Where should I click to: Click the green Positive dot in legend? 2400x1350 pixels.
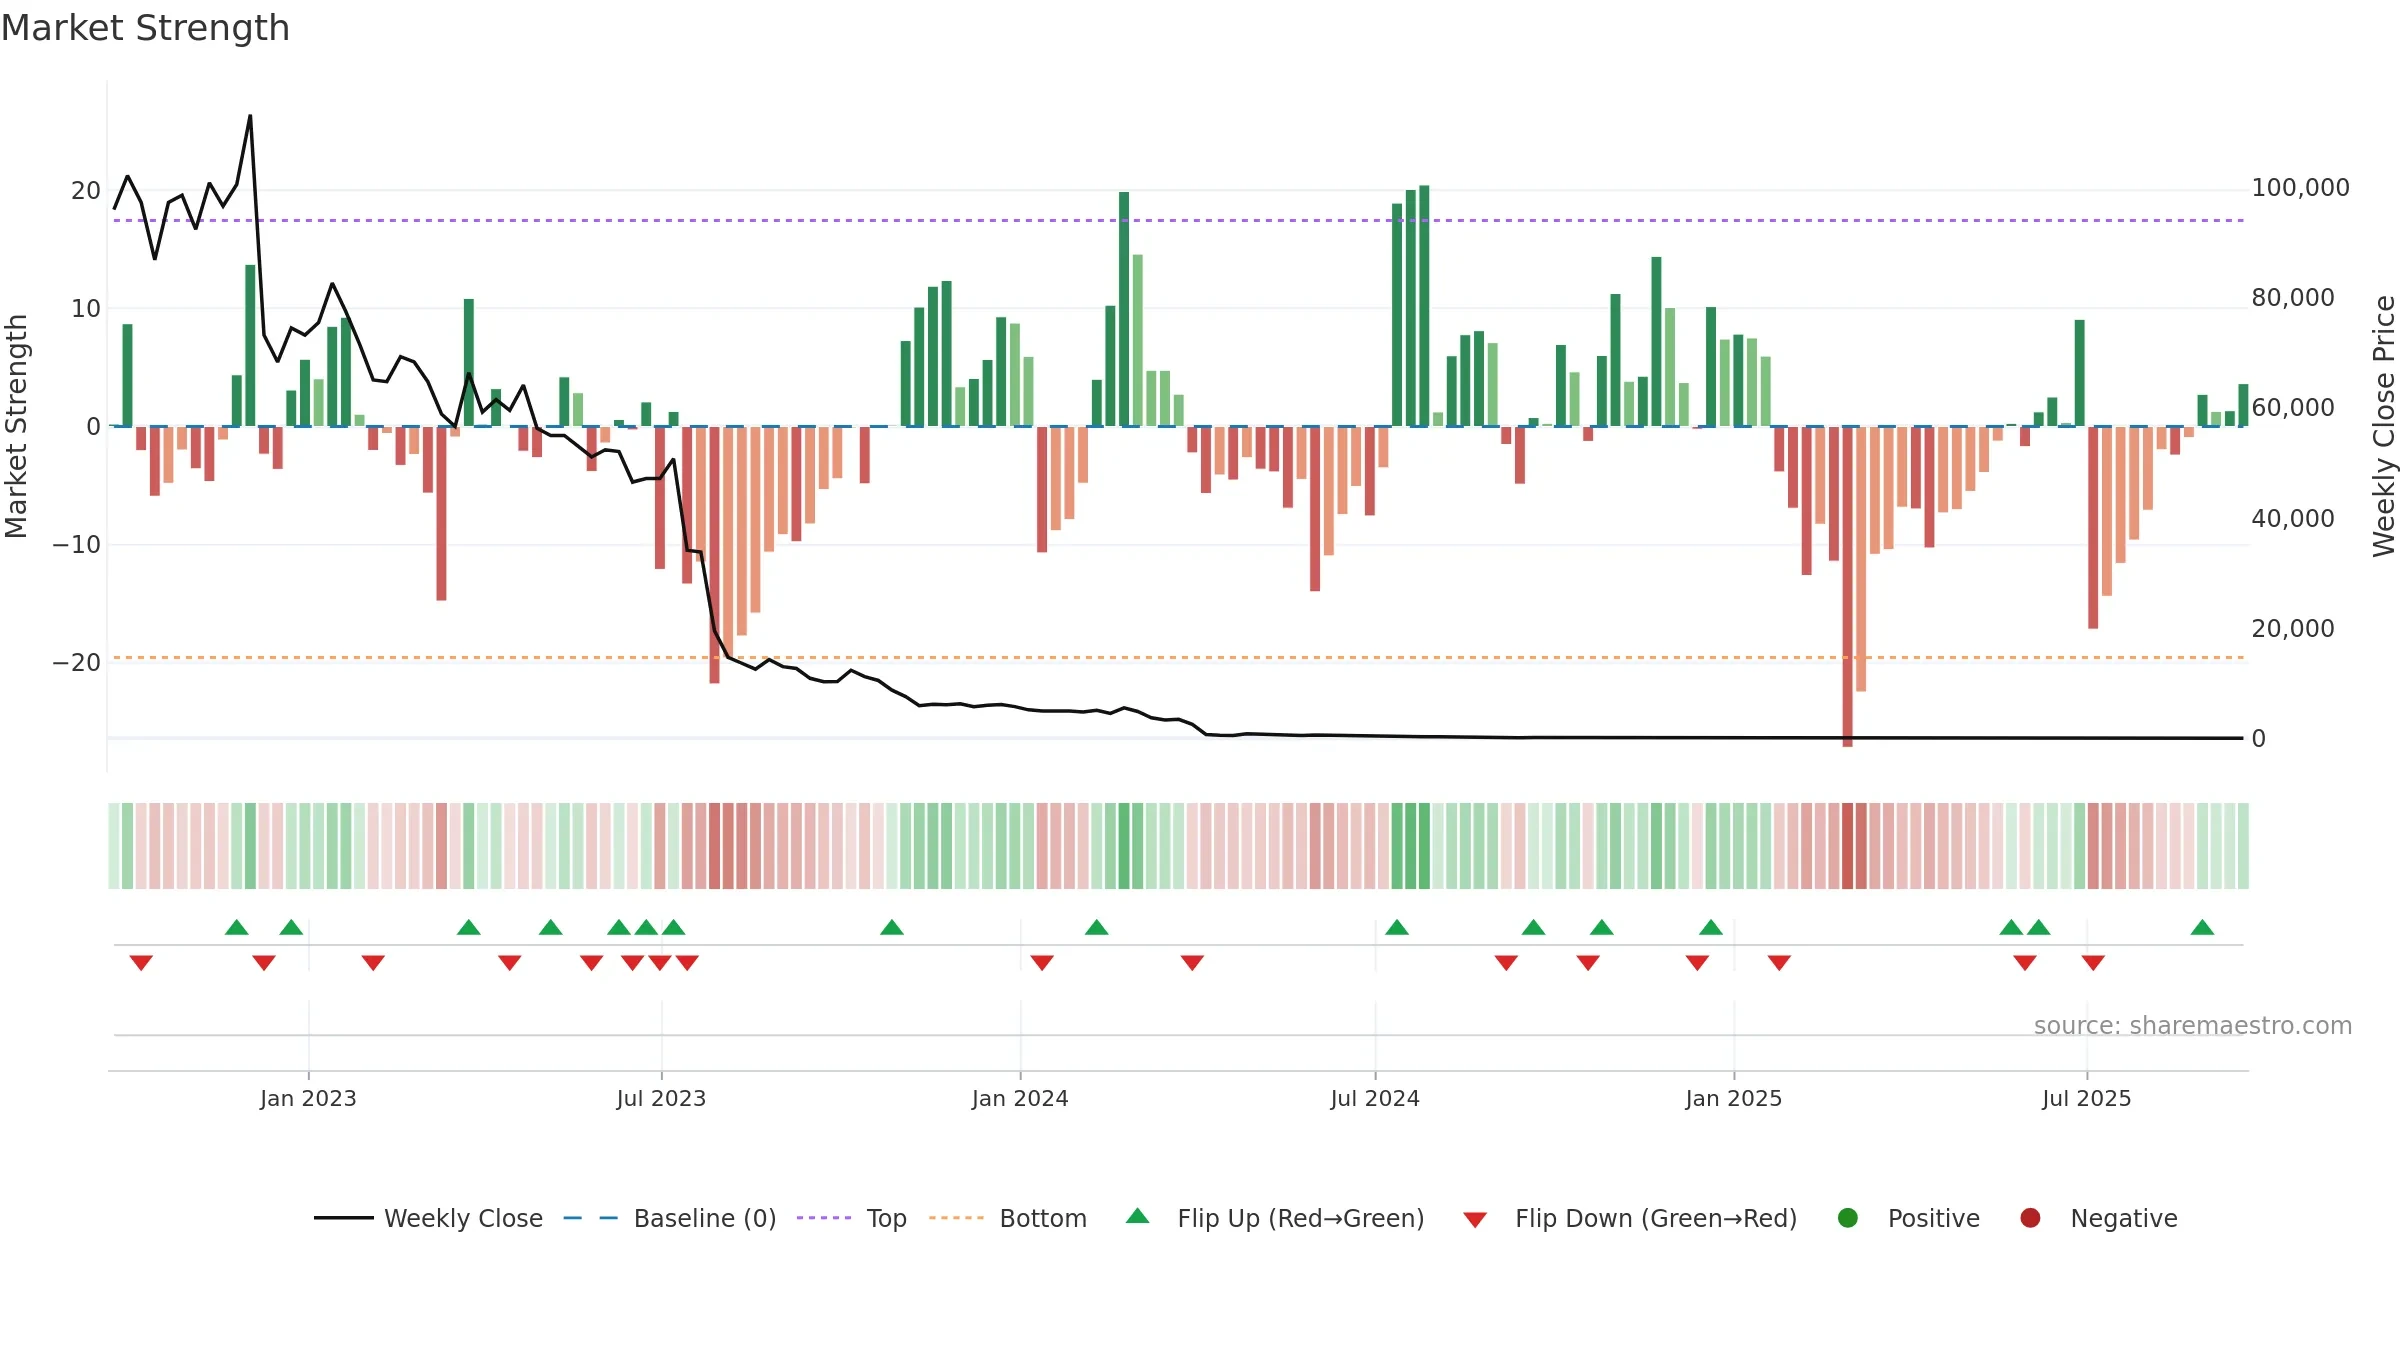(x=1848, y=1218)
